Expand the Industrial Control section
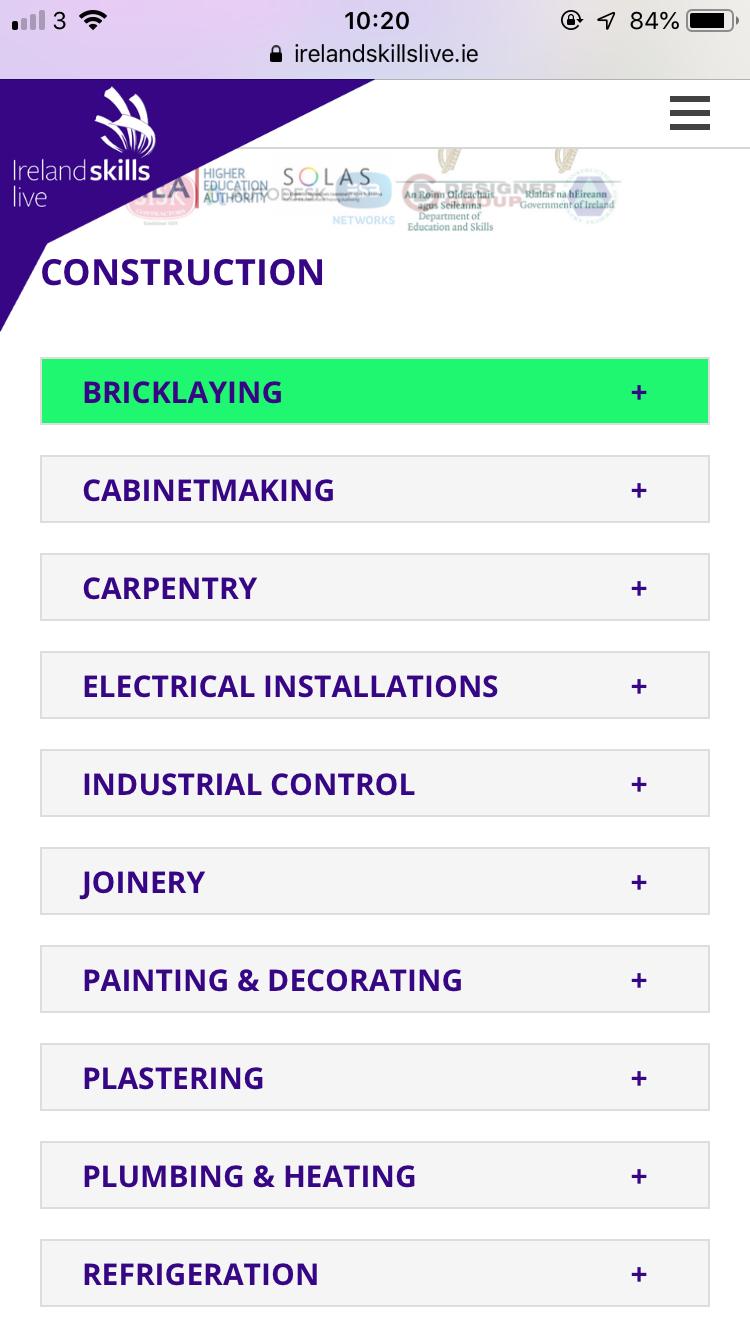The height and width of the screenshot is (1334, 750). (375, 783)
